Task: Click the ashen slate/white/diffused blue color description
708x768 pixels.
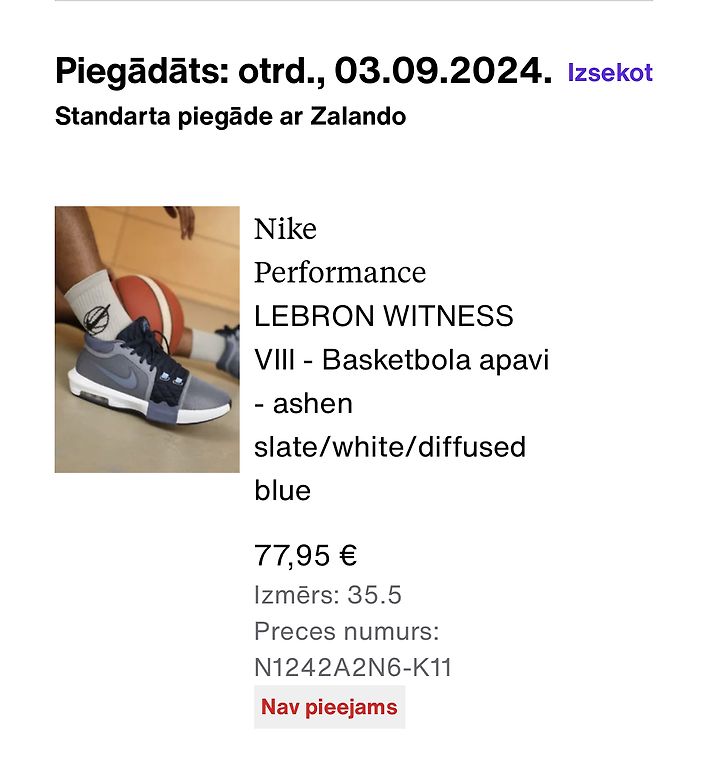Action: point(390,447)
